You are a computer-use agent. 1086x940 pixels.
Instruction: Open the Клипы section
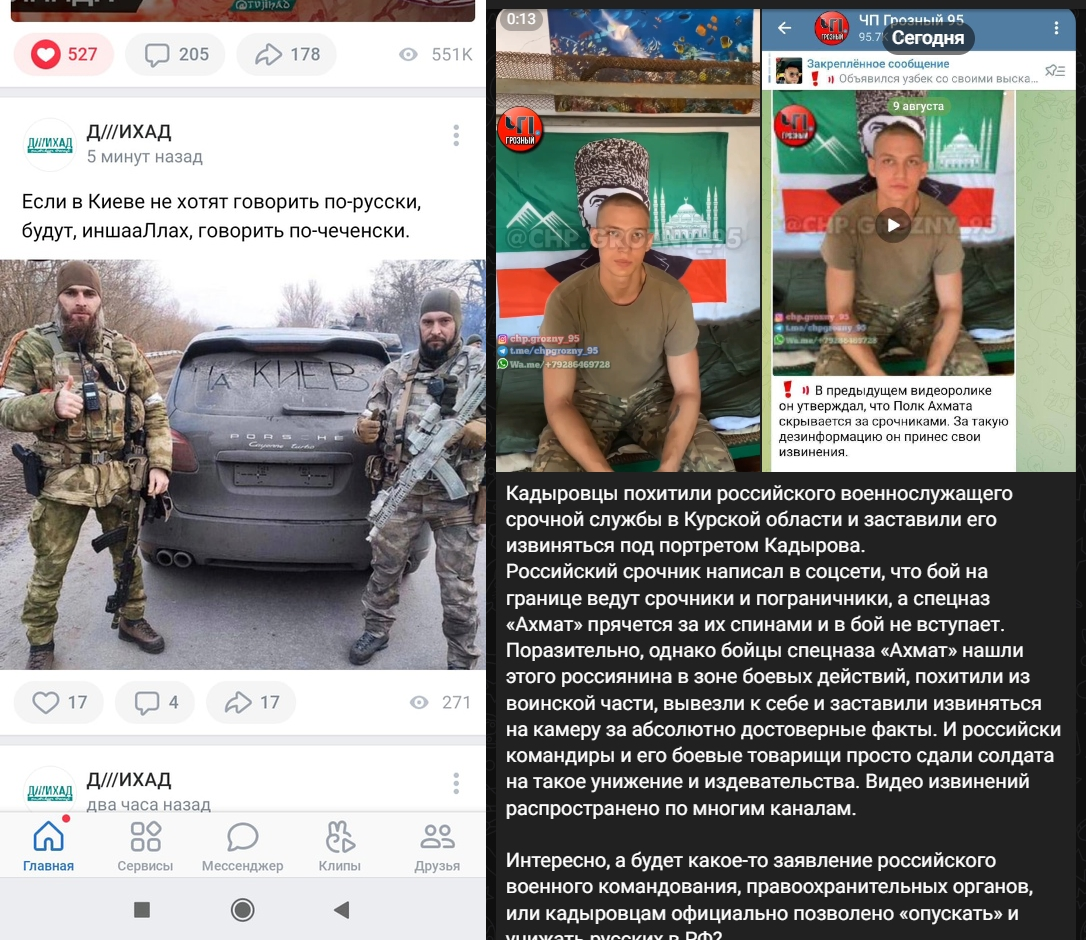339,846
